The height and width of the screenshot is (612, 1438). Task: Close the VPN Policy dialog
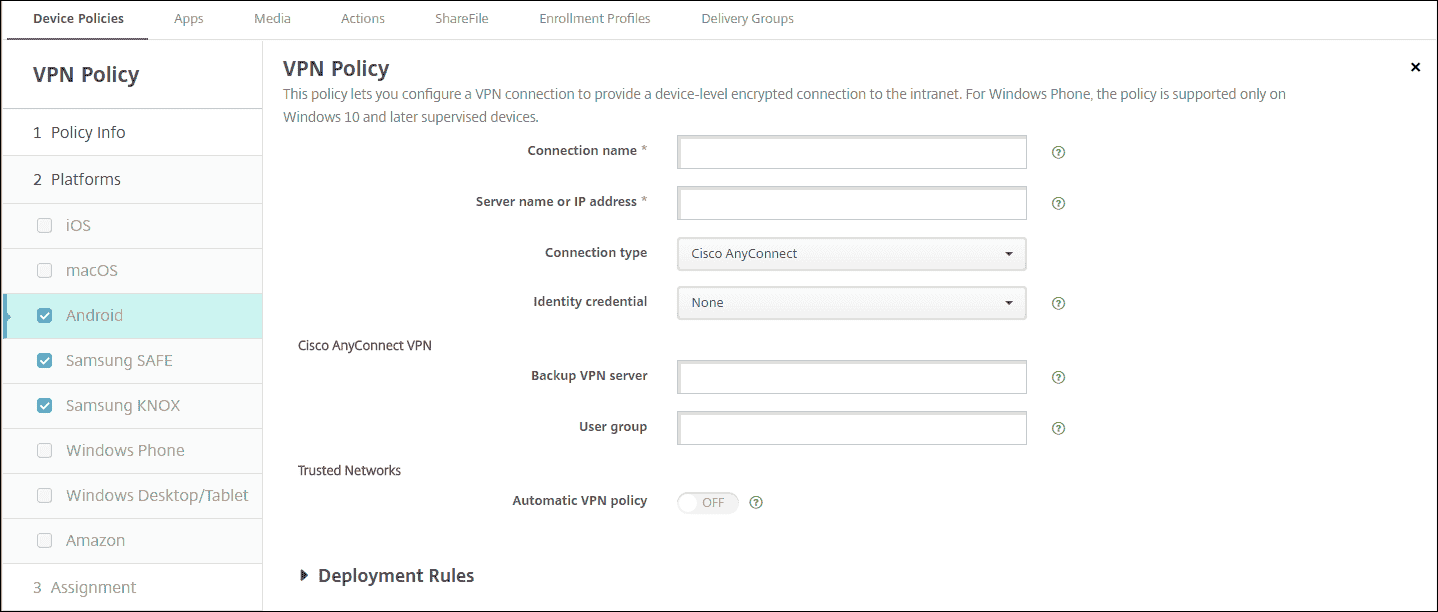coord(1415,67)
